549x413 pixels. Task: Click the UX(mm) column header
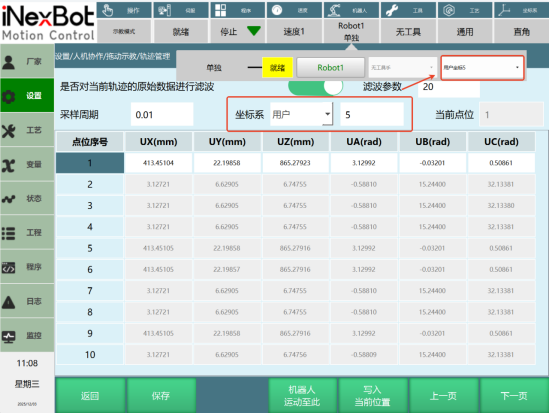158,142
